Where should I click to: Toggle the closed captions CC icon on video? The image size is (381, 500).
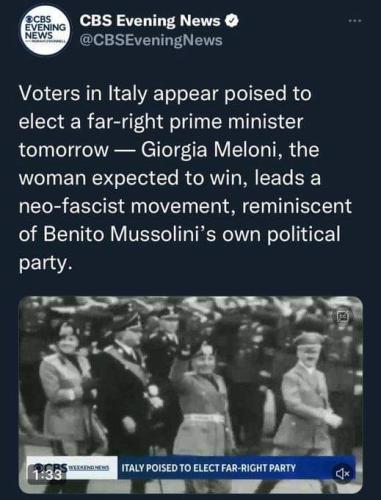coord(344,317)
